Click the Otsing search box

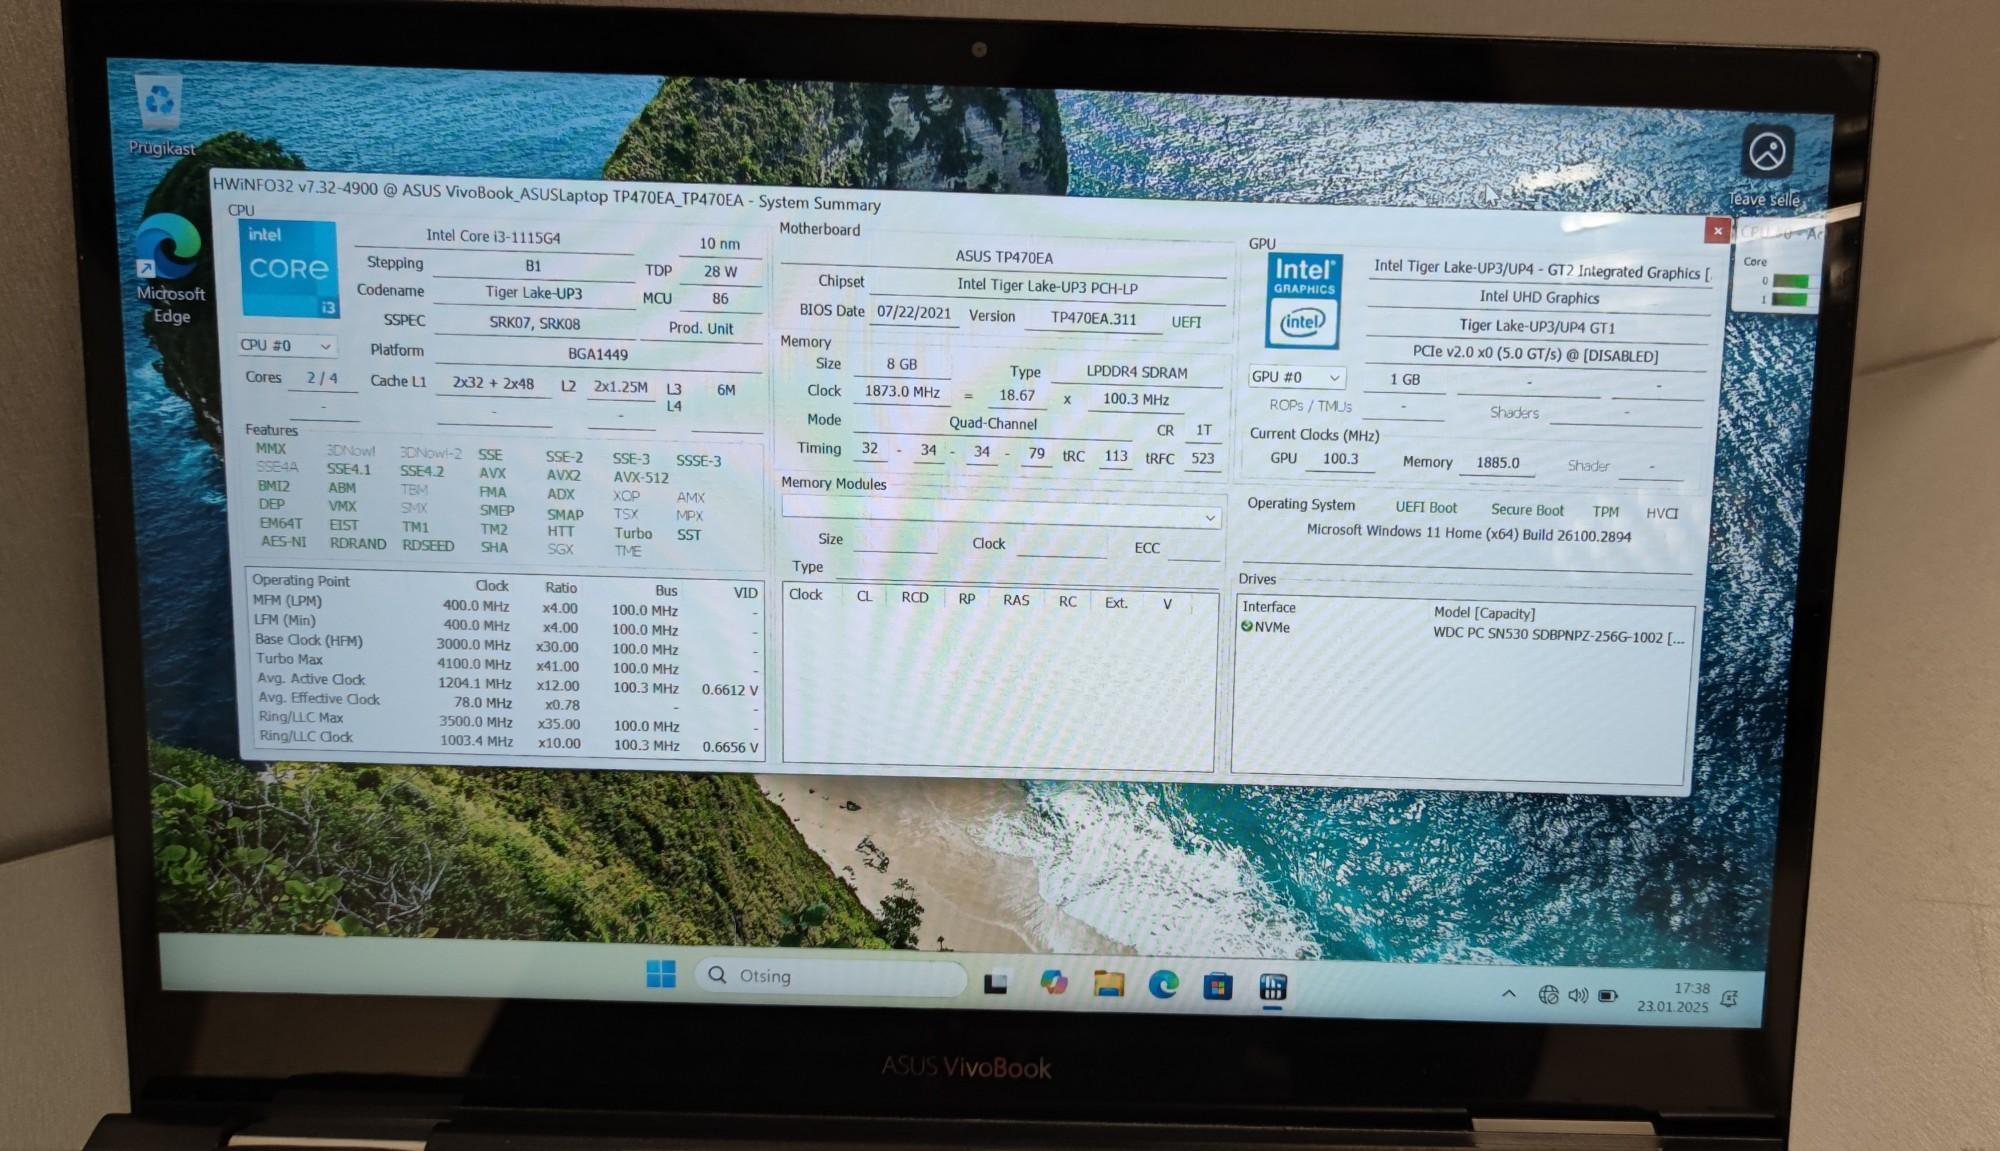[830, 976]
